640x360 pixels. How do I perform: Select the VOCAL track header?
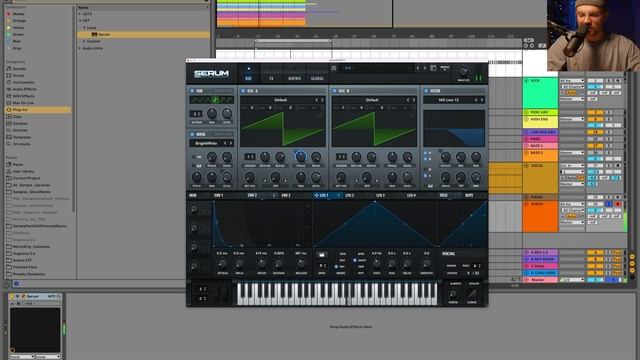click(x=540, y=178)
